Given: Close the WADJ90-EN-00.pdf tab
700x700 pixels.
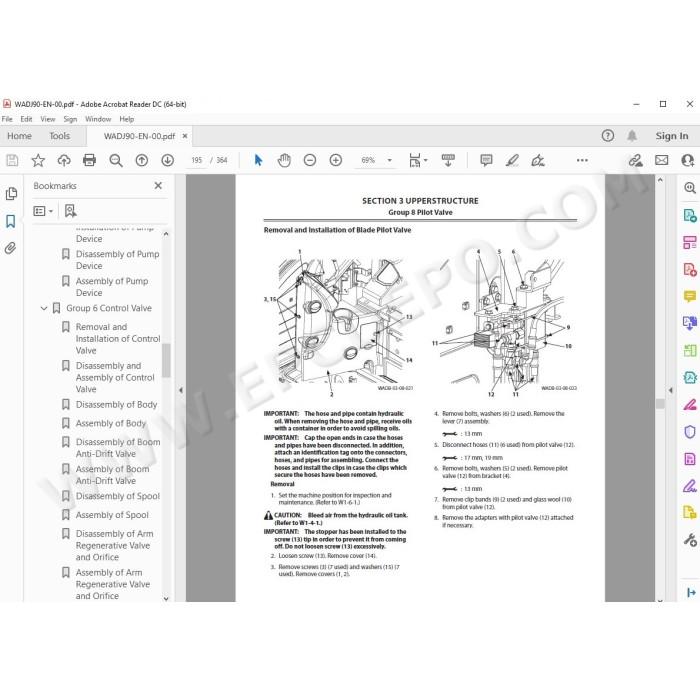Looking at the screenshot, I should tap(185, 136).
